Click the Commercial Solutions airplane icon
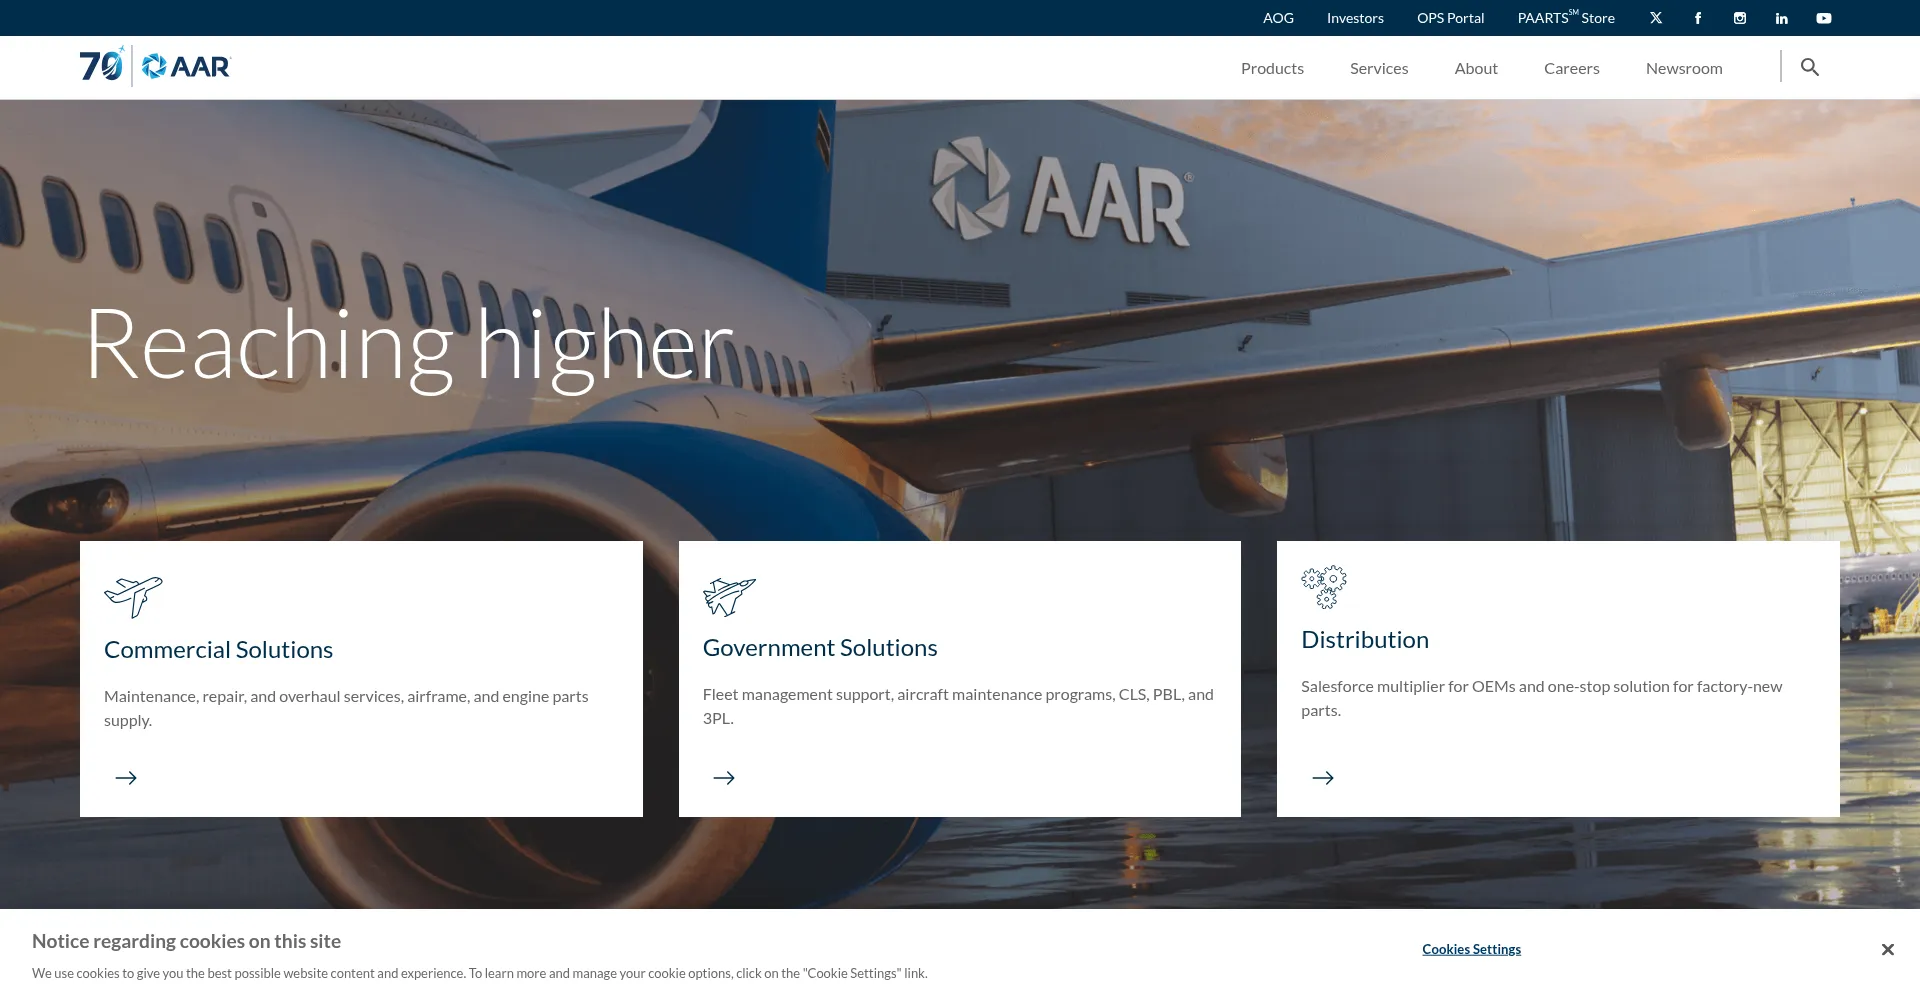1920x993 pixels. coord(133,597)
